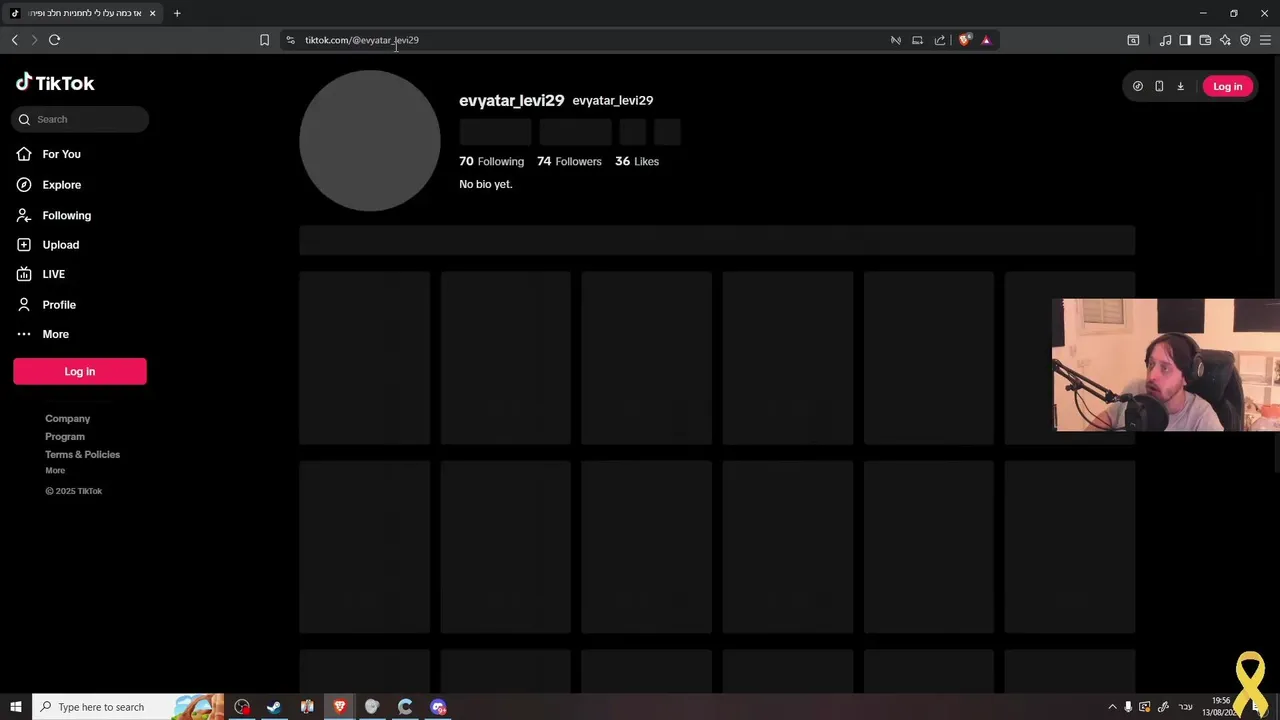Click the TikTok logo in the sidebar
The height and width of the screenshot is (720, 1280).
pyautogui.click(x=55, y=83)
